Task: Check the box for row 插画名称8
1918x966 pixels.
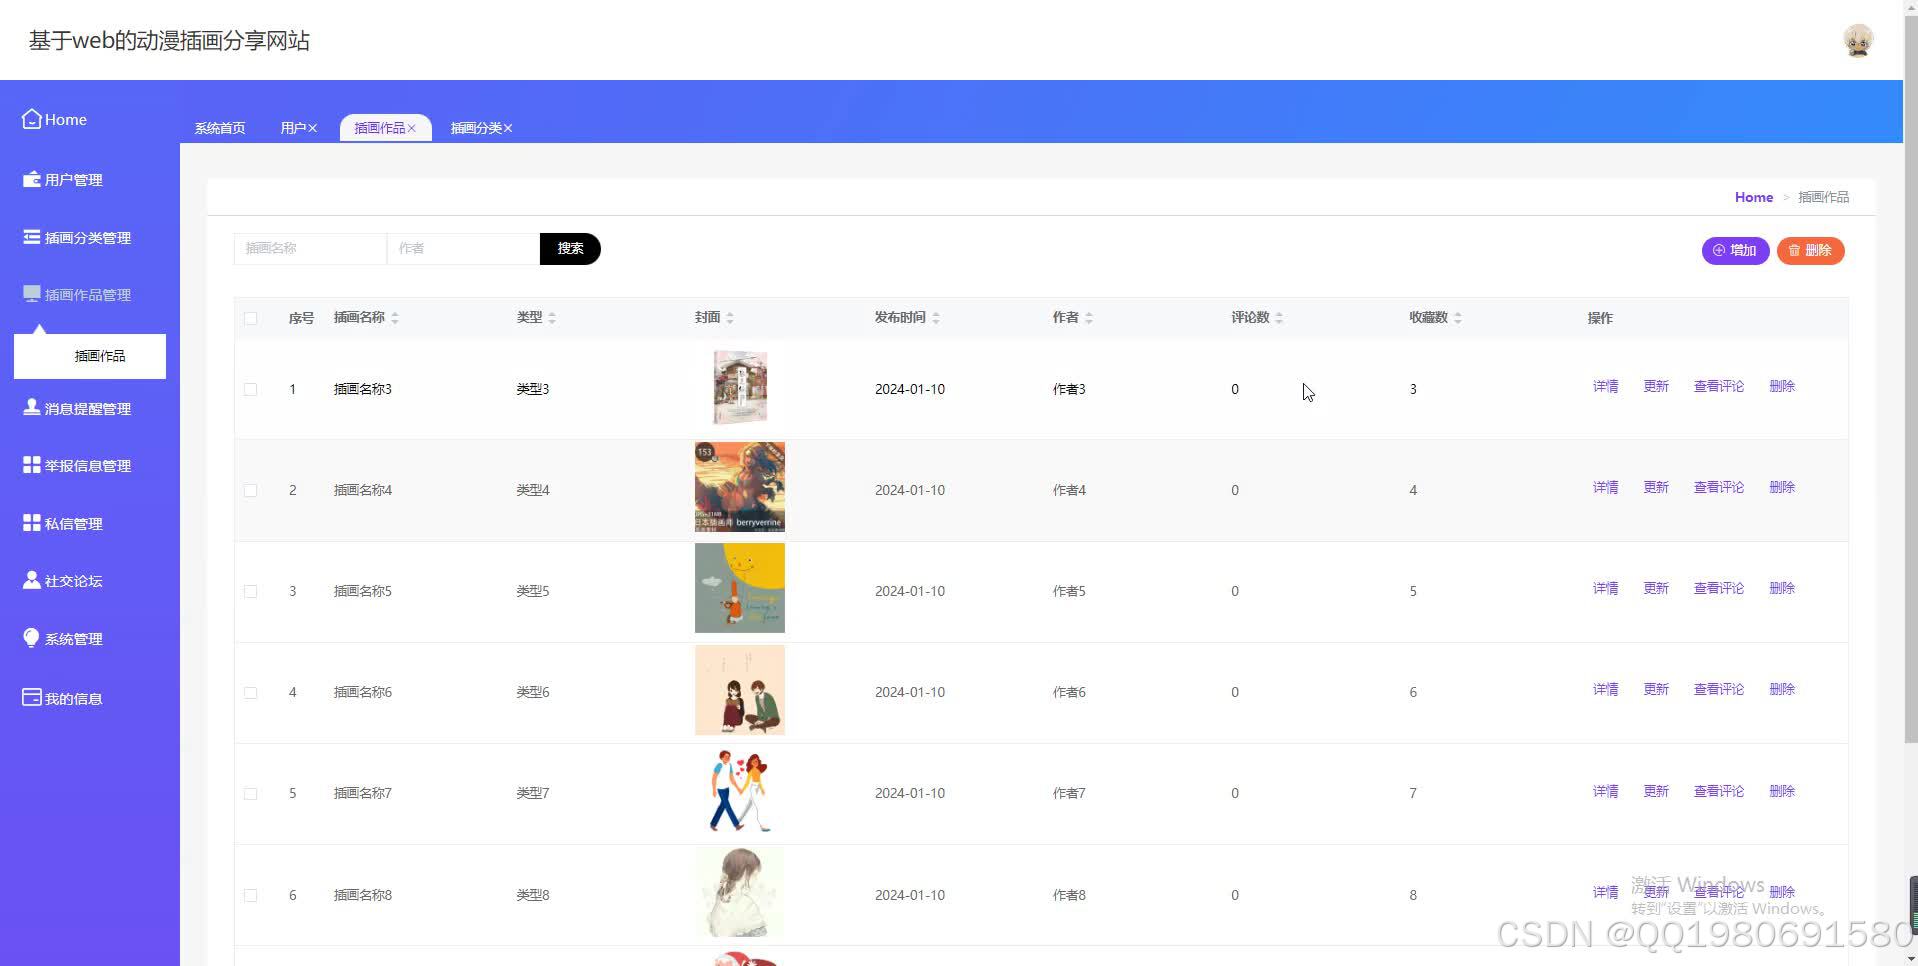Action: (250, 895)
